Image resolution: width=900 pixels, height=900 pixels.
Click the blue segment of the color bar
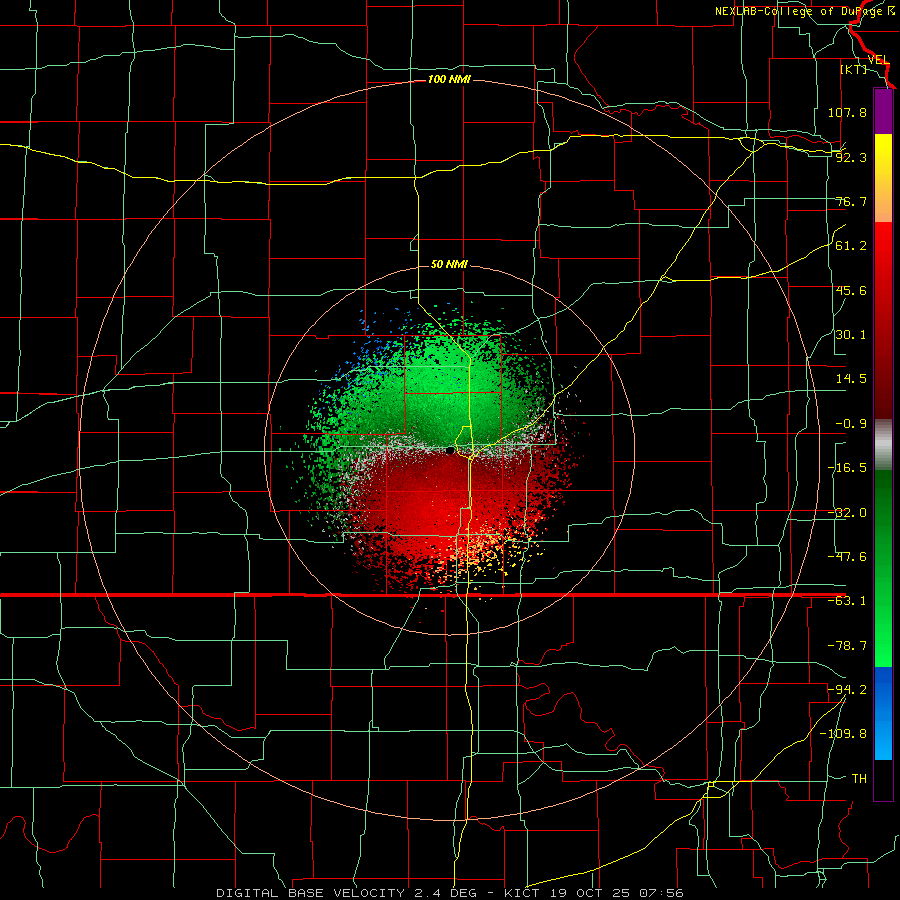pyautogui.click(x=883, y=713)
